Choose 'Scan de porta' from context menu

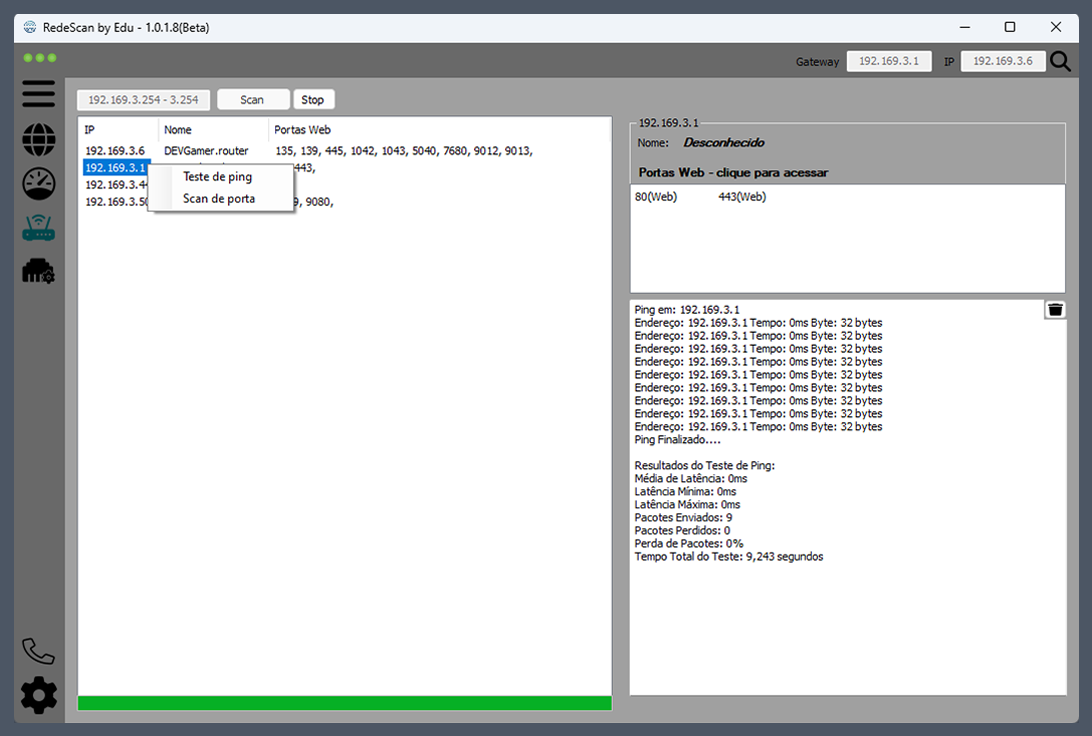pyautogui.click(x=218, y=199)
